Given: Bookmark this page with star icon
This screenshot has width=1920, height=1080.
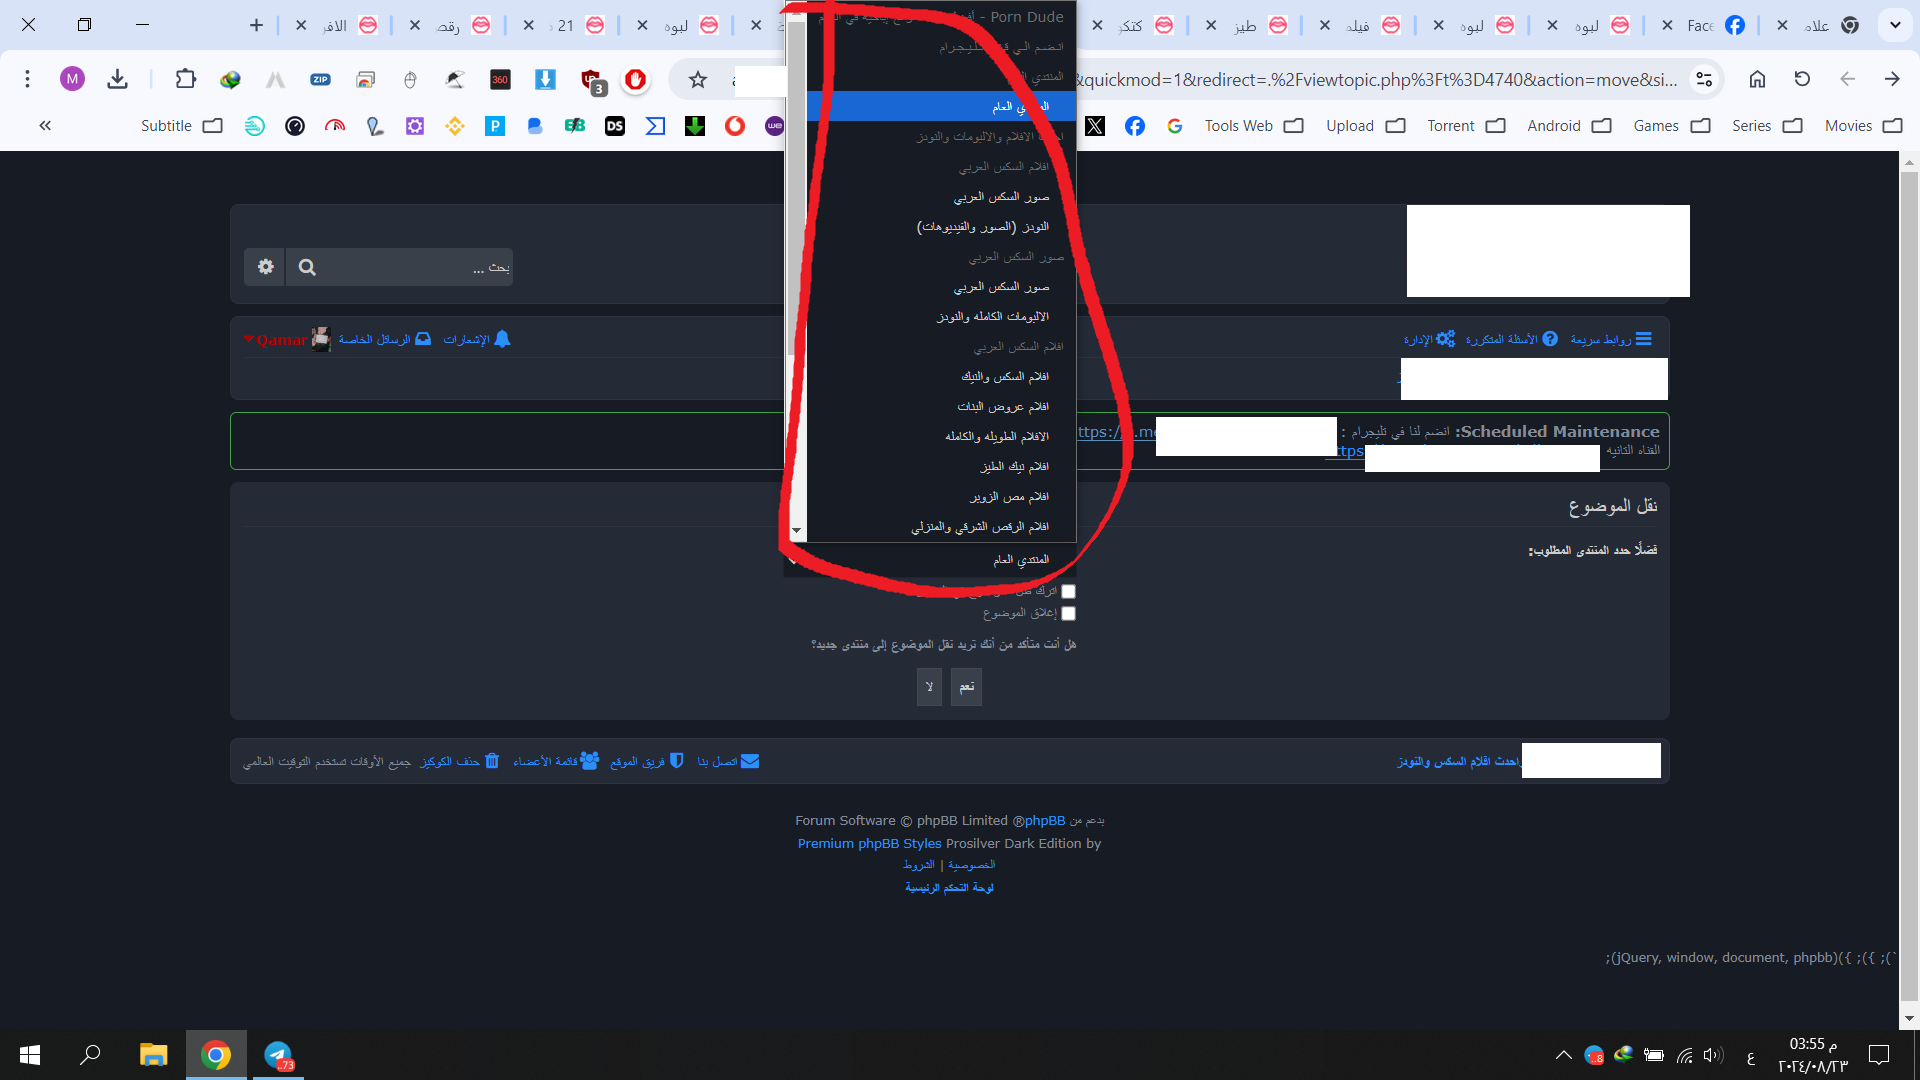Looking at the screenshot, I should click(698, 79).
